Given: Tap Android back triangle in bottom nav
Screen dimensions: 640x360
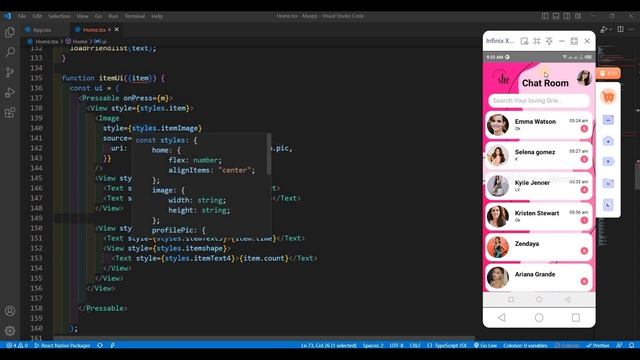Looking at the screenshot, I should (x=502, y=318).
